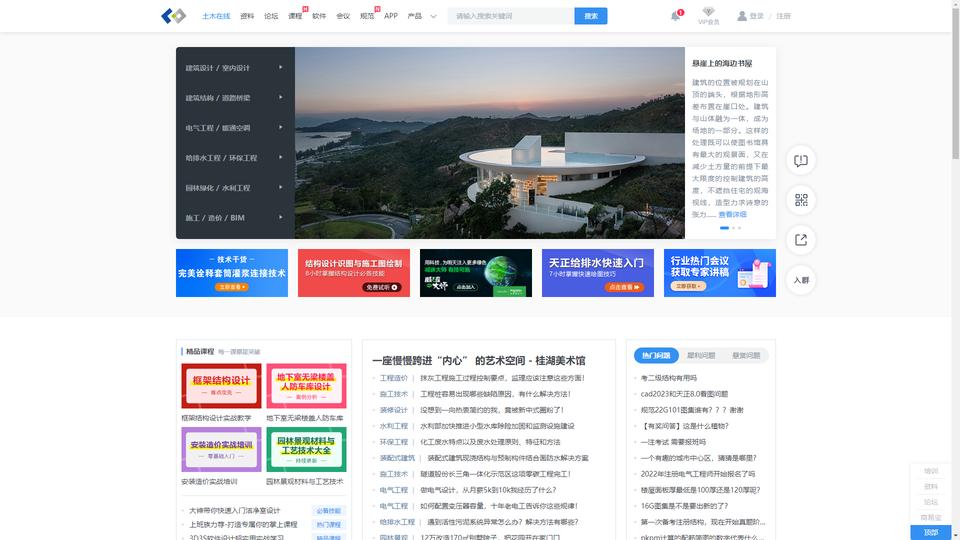This screenshot has width=960, height=540.
Task: Click 给排水工程 tag in article list
Action: [x=397, y=522]
